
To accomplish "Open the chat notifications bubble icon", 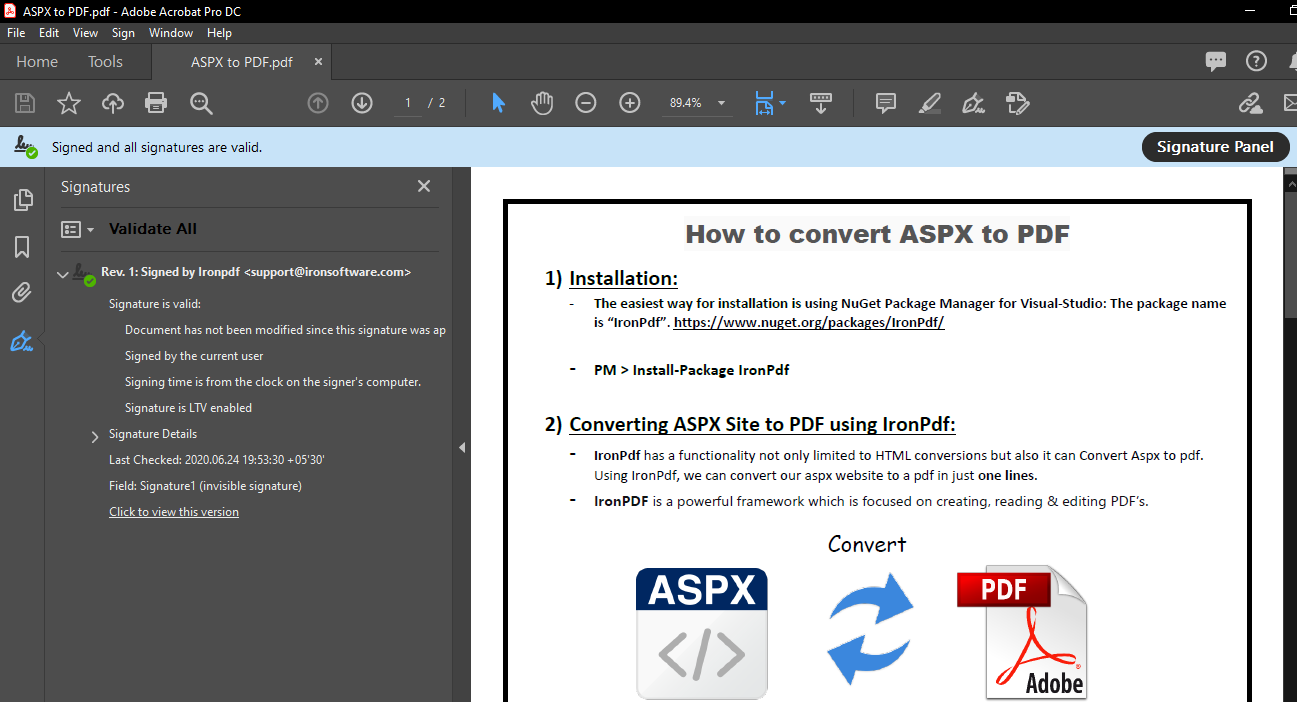I will coord(1216,61).
